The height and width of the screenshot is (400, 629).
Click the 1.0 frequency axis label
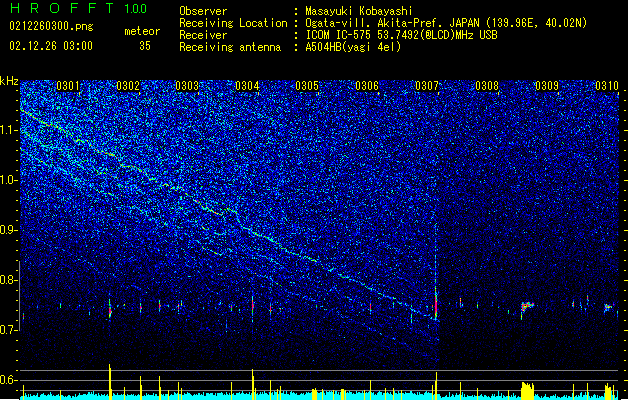[x=9, y=180]
